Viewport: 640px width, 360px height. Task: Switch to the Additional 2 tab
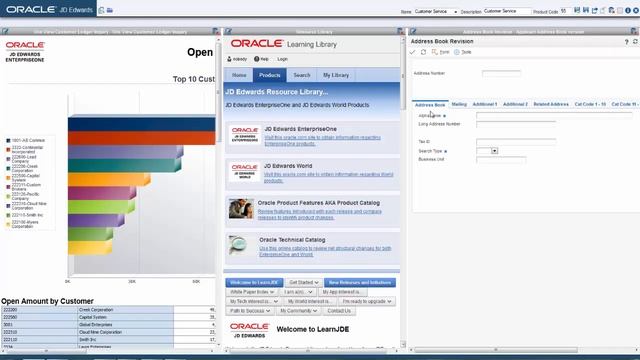tap(515, 104)
